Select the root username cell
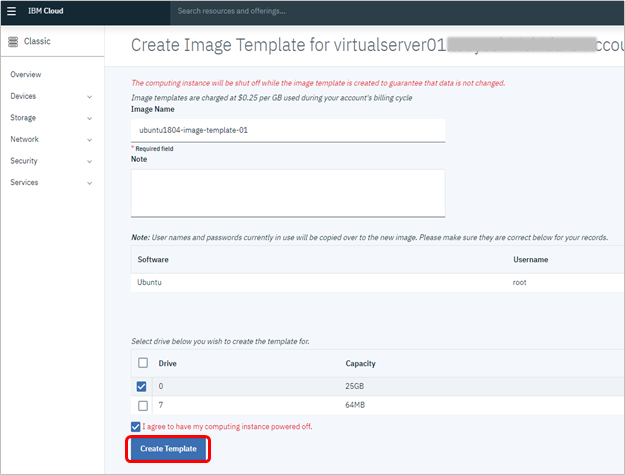Screen dimensions: 625x475 (519, 282)
